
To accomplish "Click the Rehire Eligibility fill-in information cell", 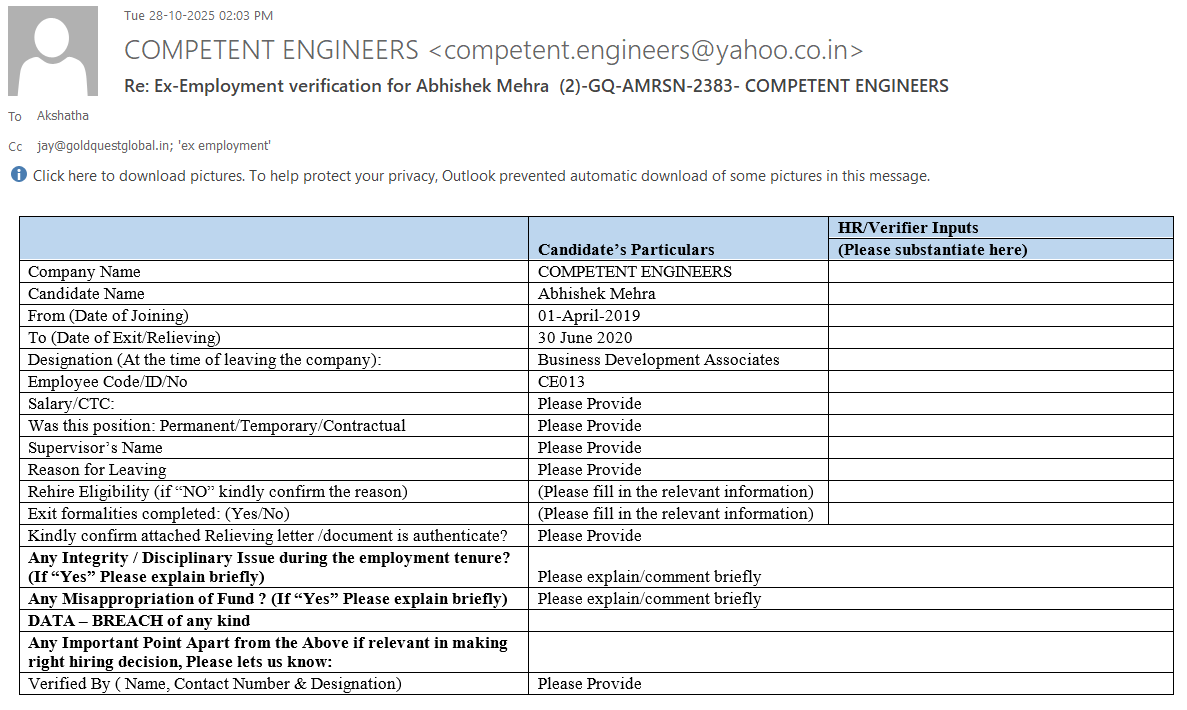I will 676,492.
